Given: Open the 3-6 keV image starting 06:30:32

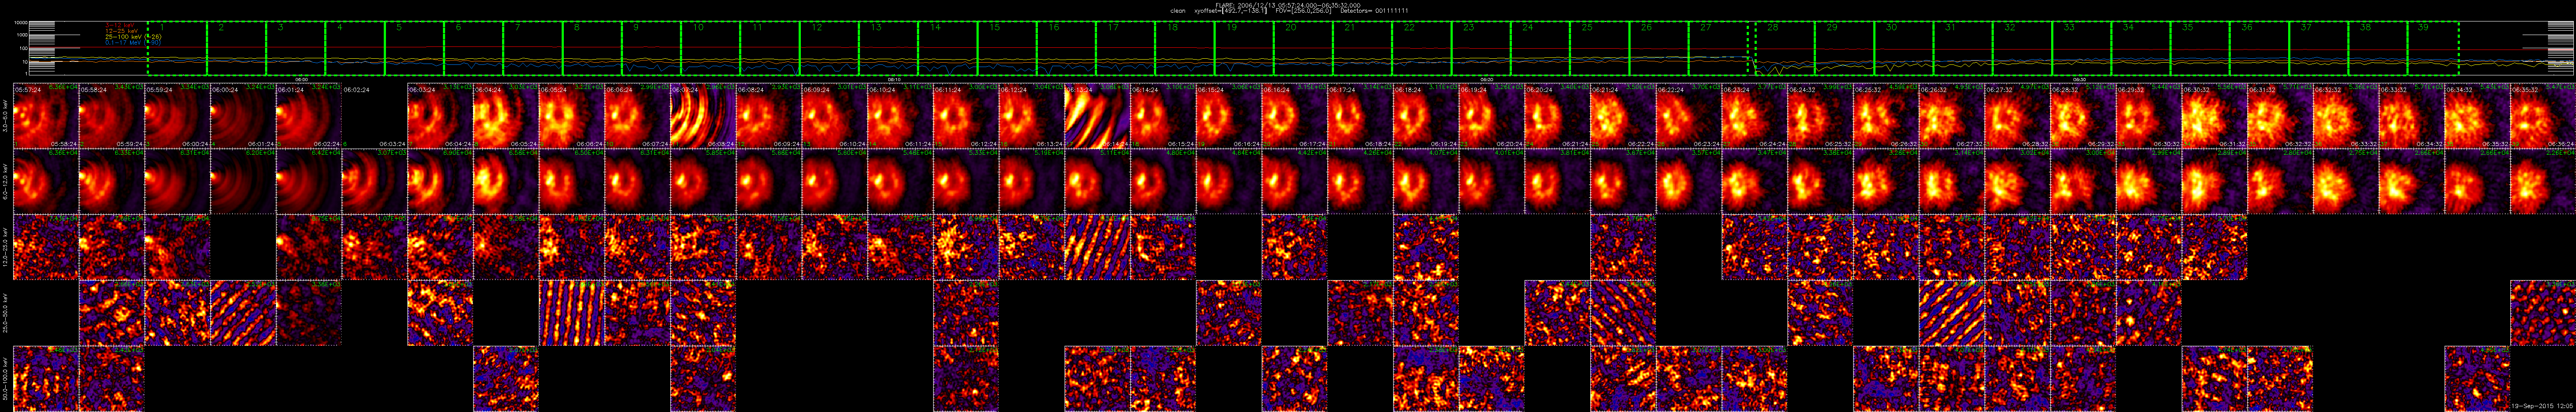Looking at the screenshot, I should click(2215, 116).
